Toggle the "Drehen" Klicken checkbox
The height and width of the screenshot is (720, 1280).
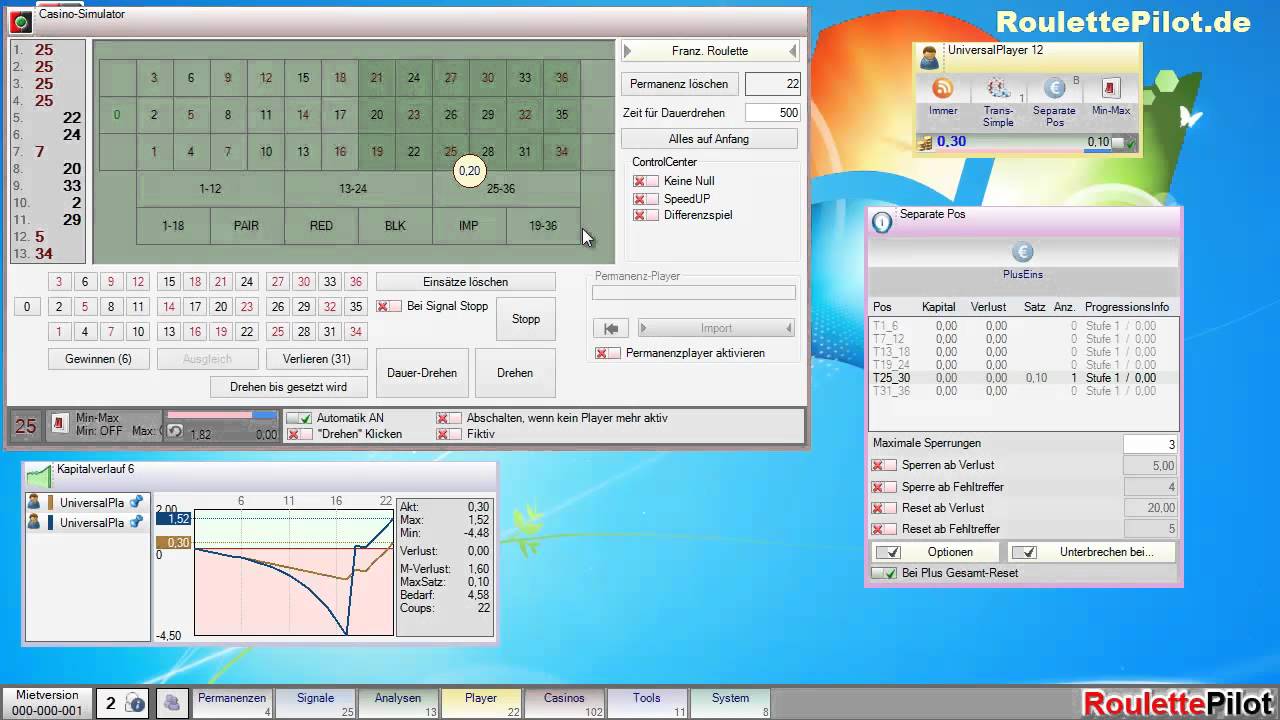299,434
